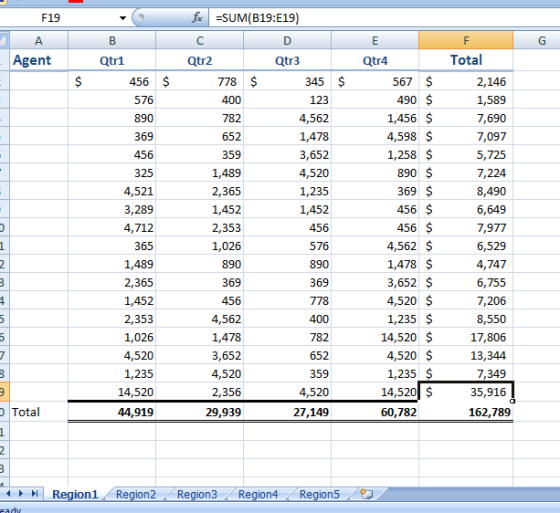Select cell containing 567
The image size is (560, 513).
tap(375, 81)
